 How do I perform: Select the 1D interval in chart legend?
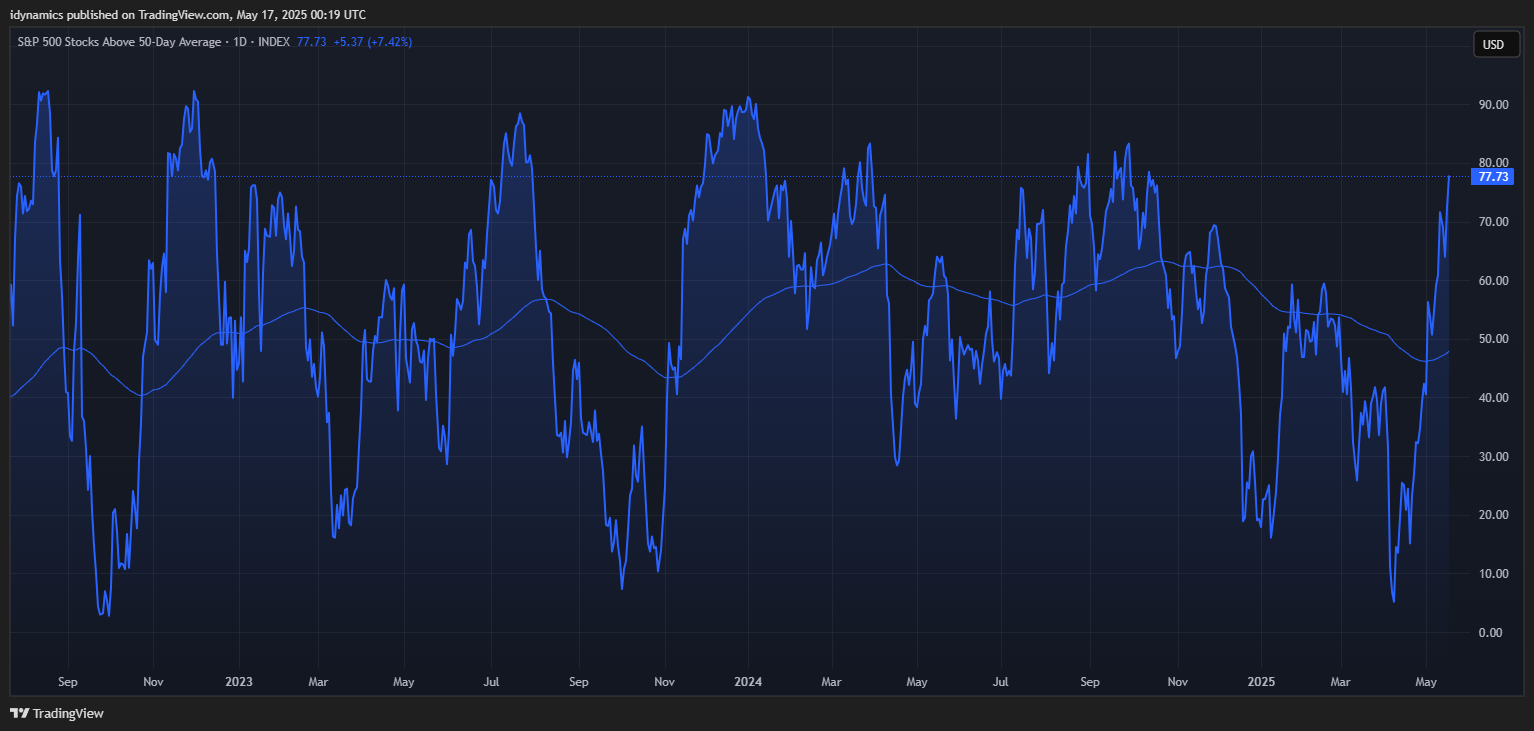(x=239, y=42)
